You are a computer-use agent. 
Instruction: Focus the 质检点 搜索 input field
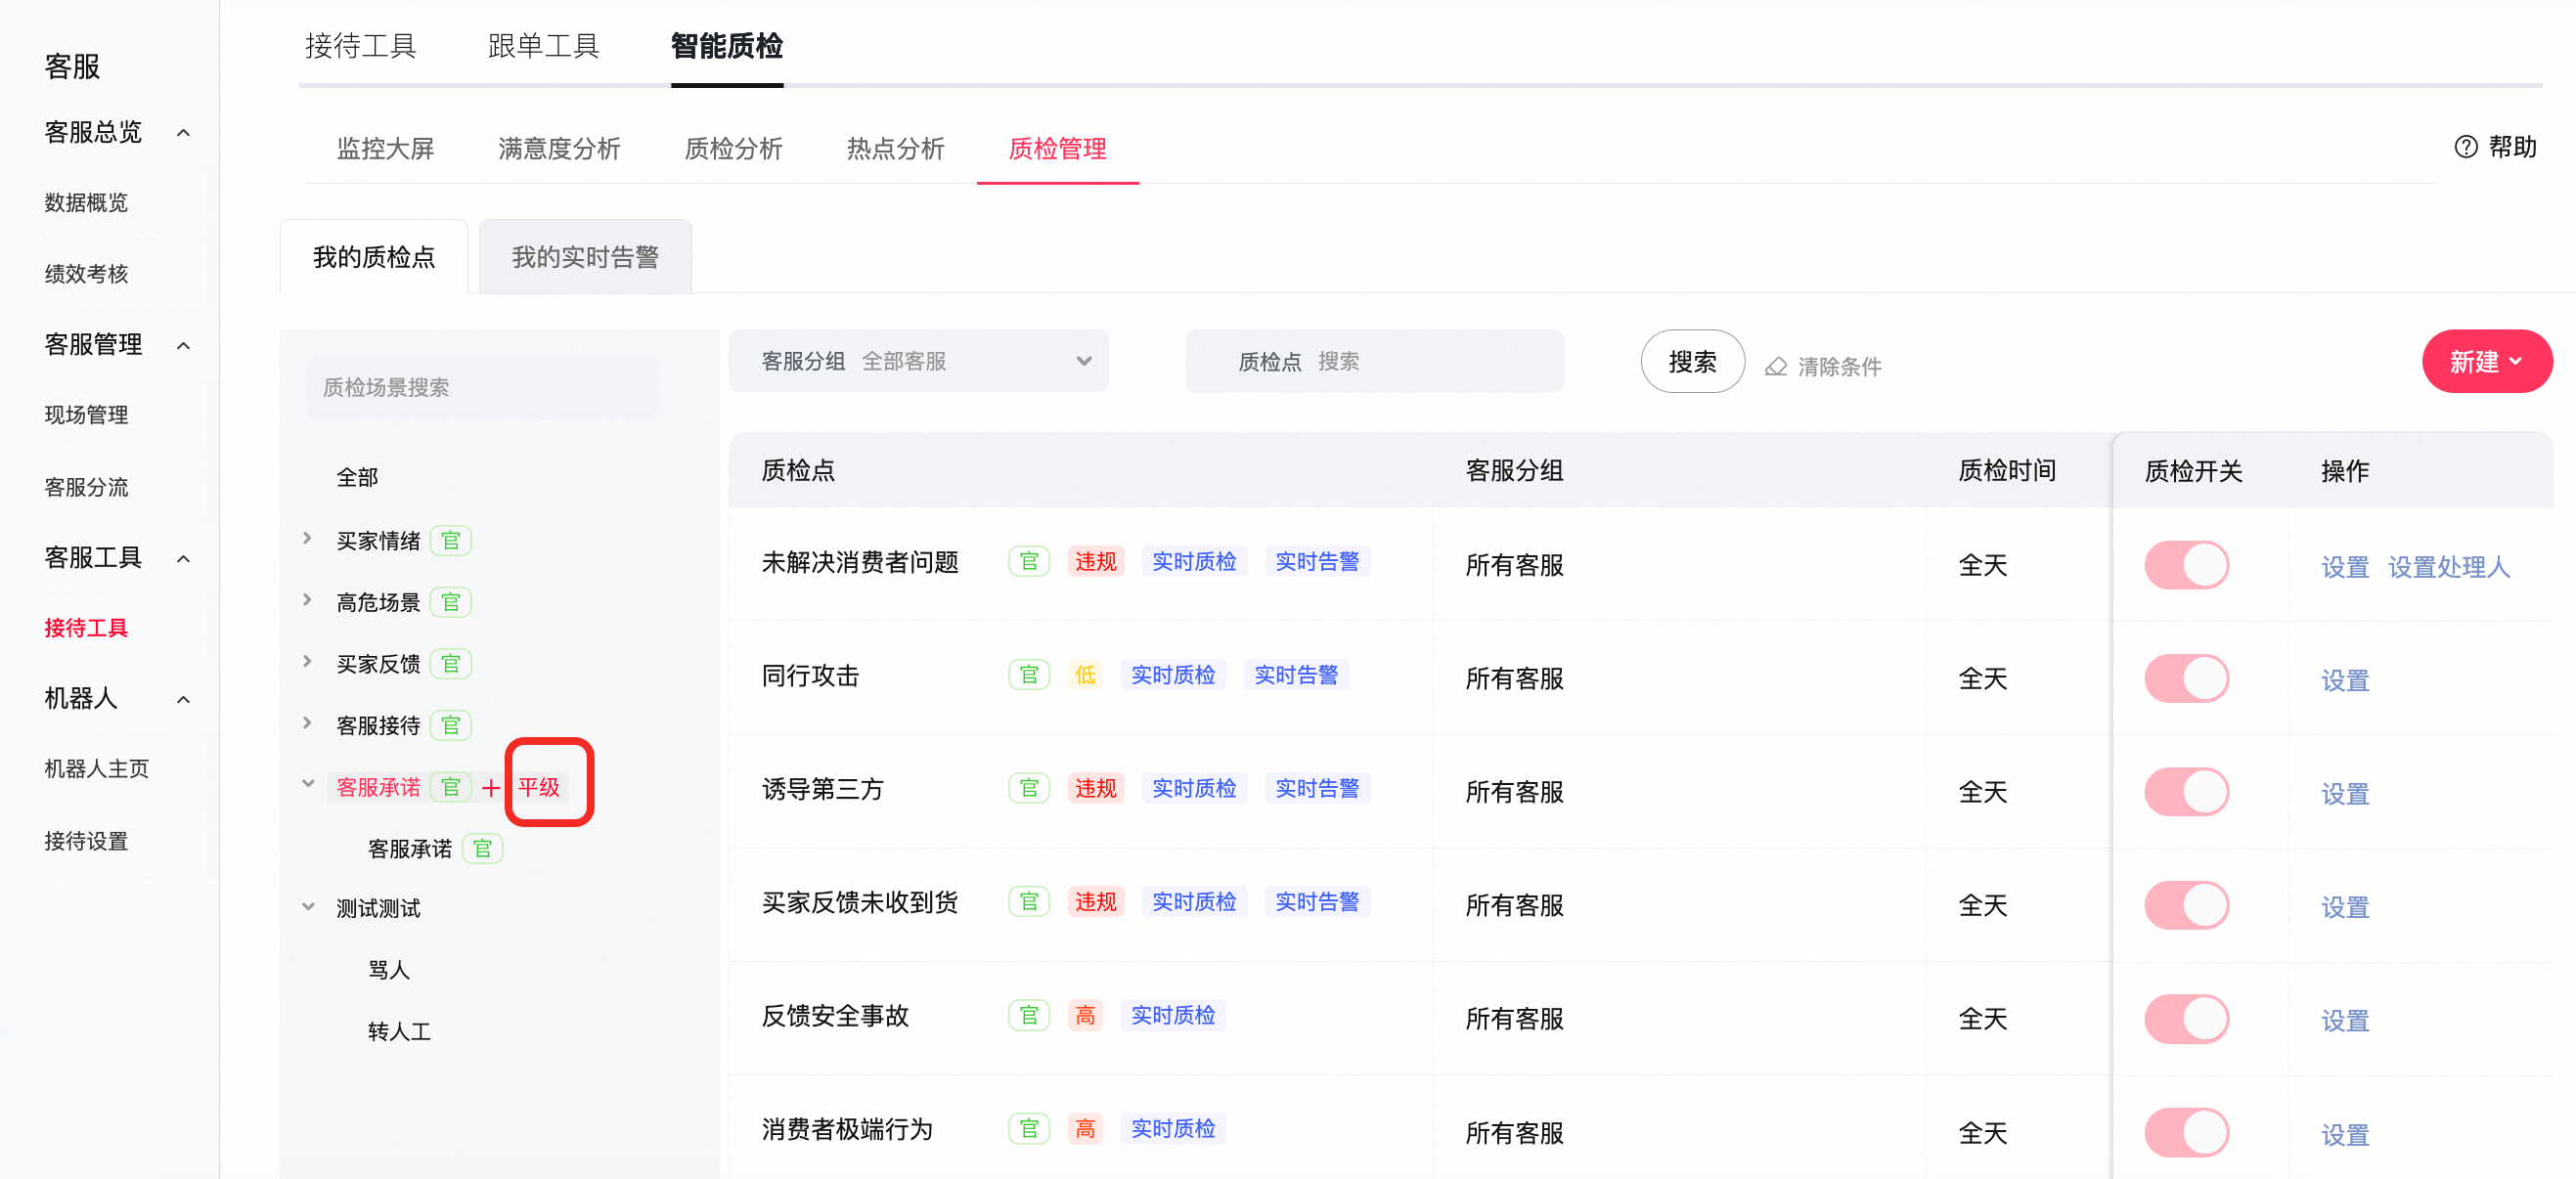click(x=1374, y=361)
